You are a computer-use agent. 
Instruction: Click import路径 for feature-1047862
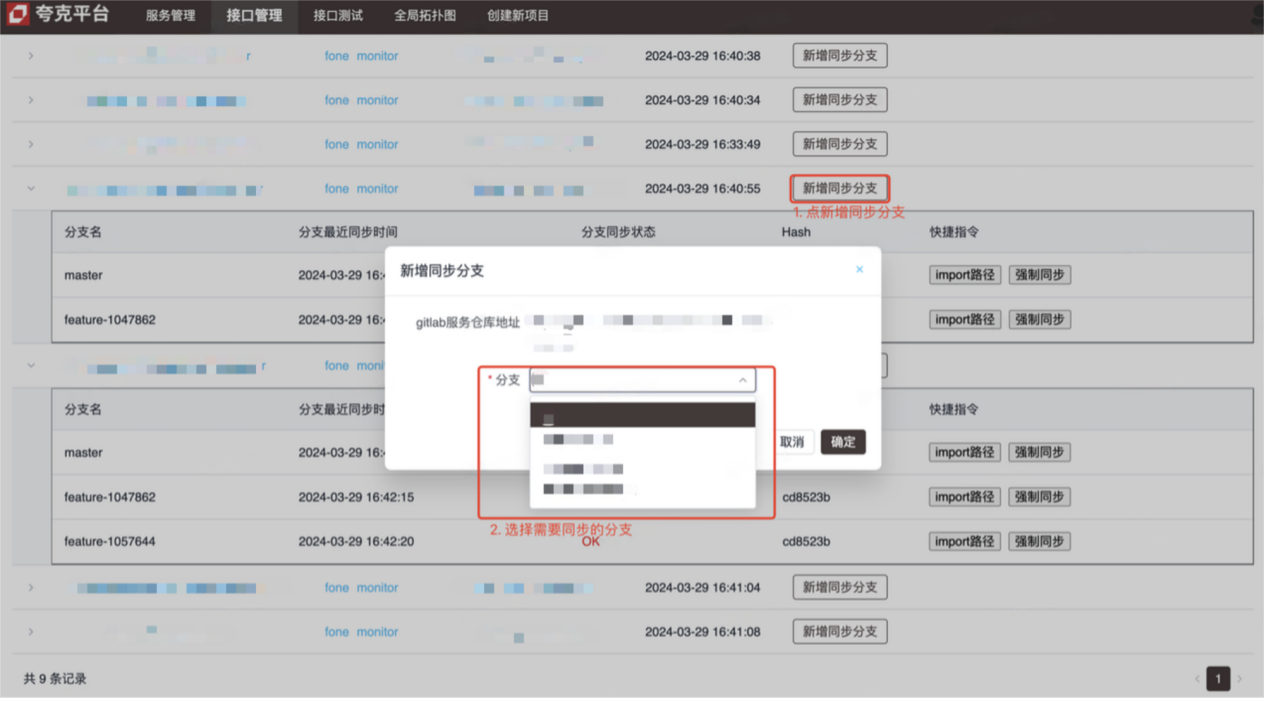(964, 319)
